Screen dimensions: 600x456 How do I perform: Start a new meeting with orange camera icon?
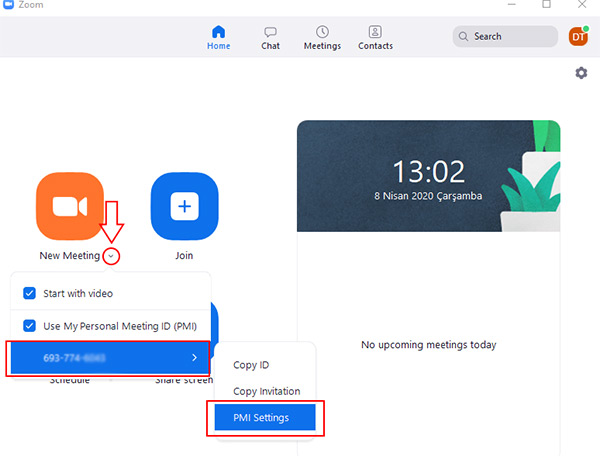70,206
